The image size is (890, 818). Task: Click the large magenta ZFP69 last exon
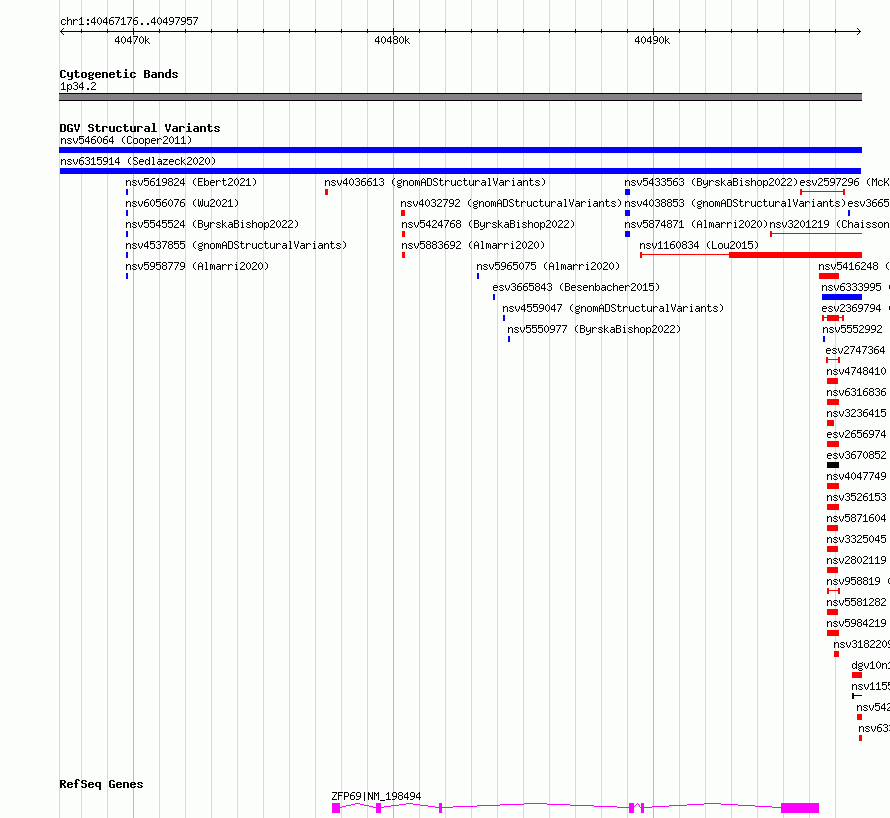coord(800,808)
